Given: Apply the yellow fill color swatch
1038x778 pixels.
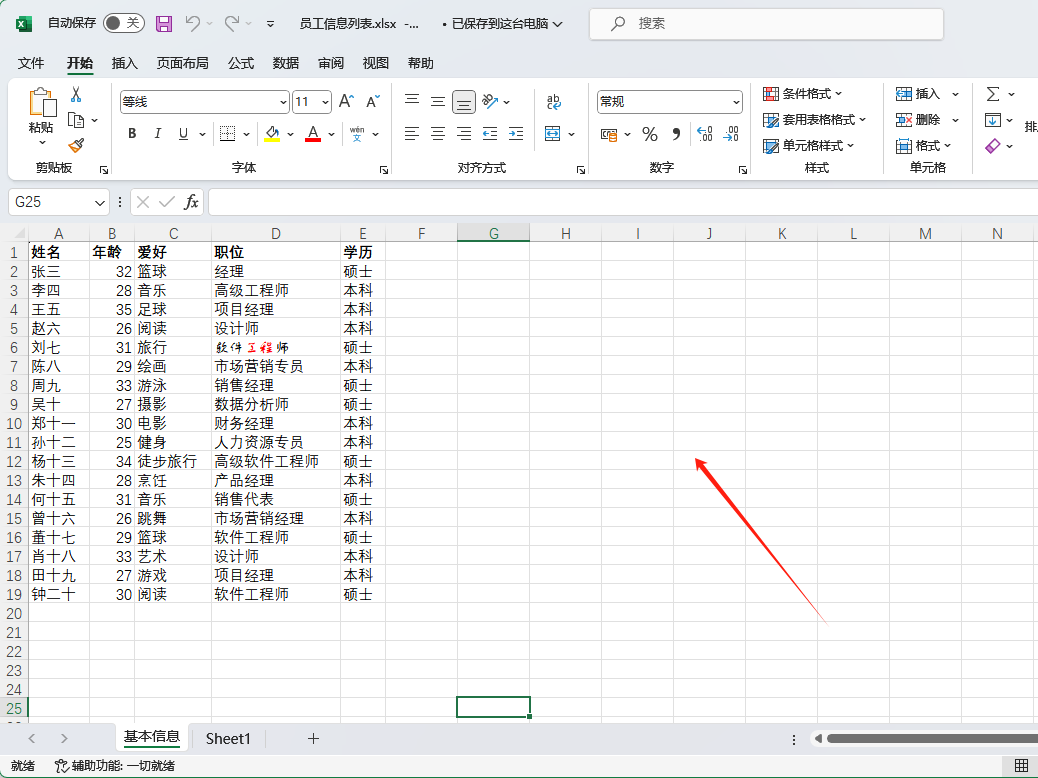Looking at the screenshot, I should click(272, 134).
